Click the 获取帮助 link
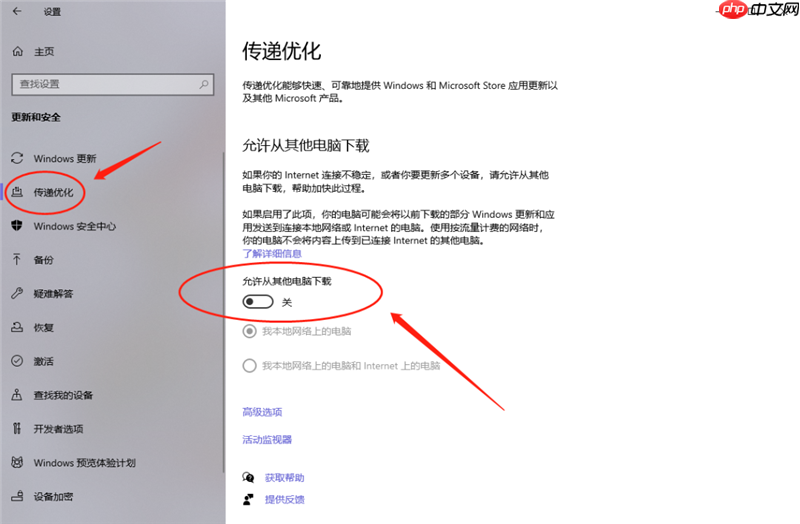The height and width of the screenshot is (524, 800). click(x=285, y=478)
